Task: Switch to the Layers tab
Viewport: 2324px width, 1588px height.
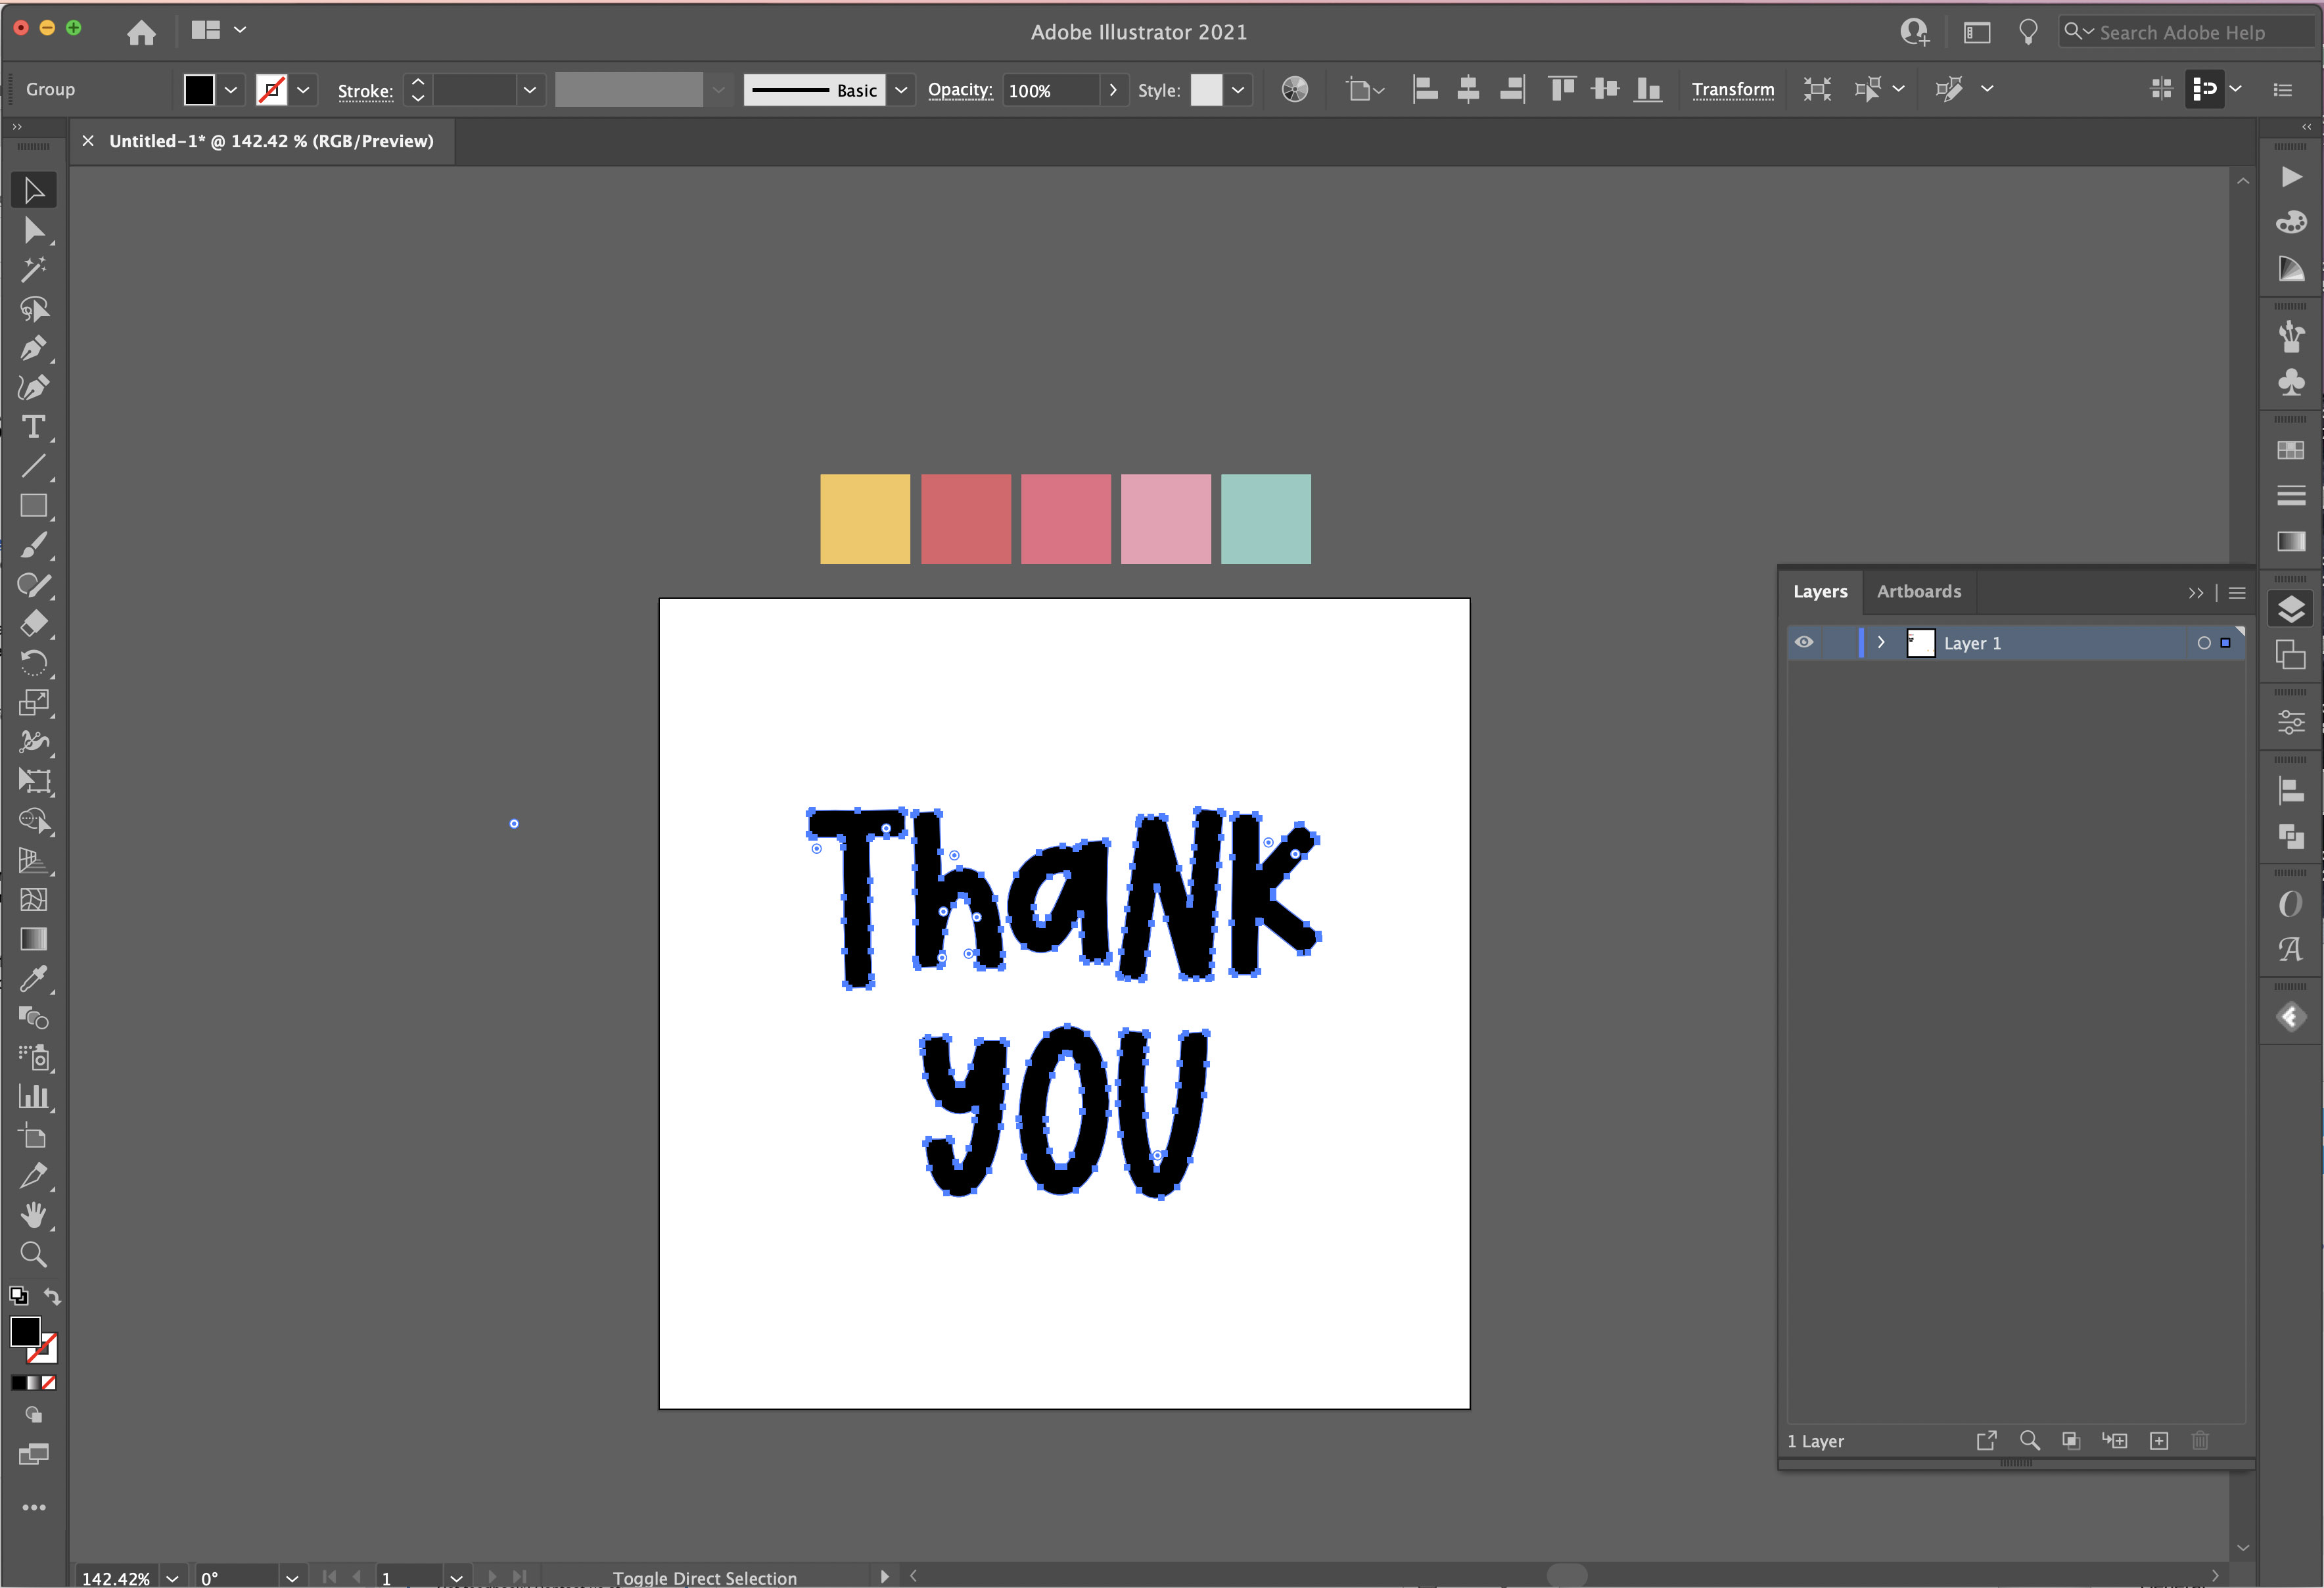Action: pyautogui.click(x=1820, y=591)
